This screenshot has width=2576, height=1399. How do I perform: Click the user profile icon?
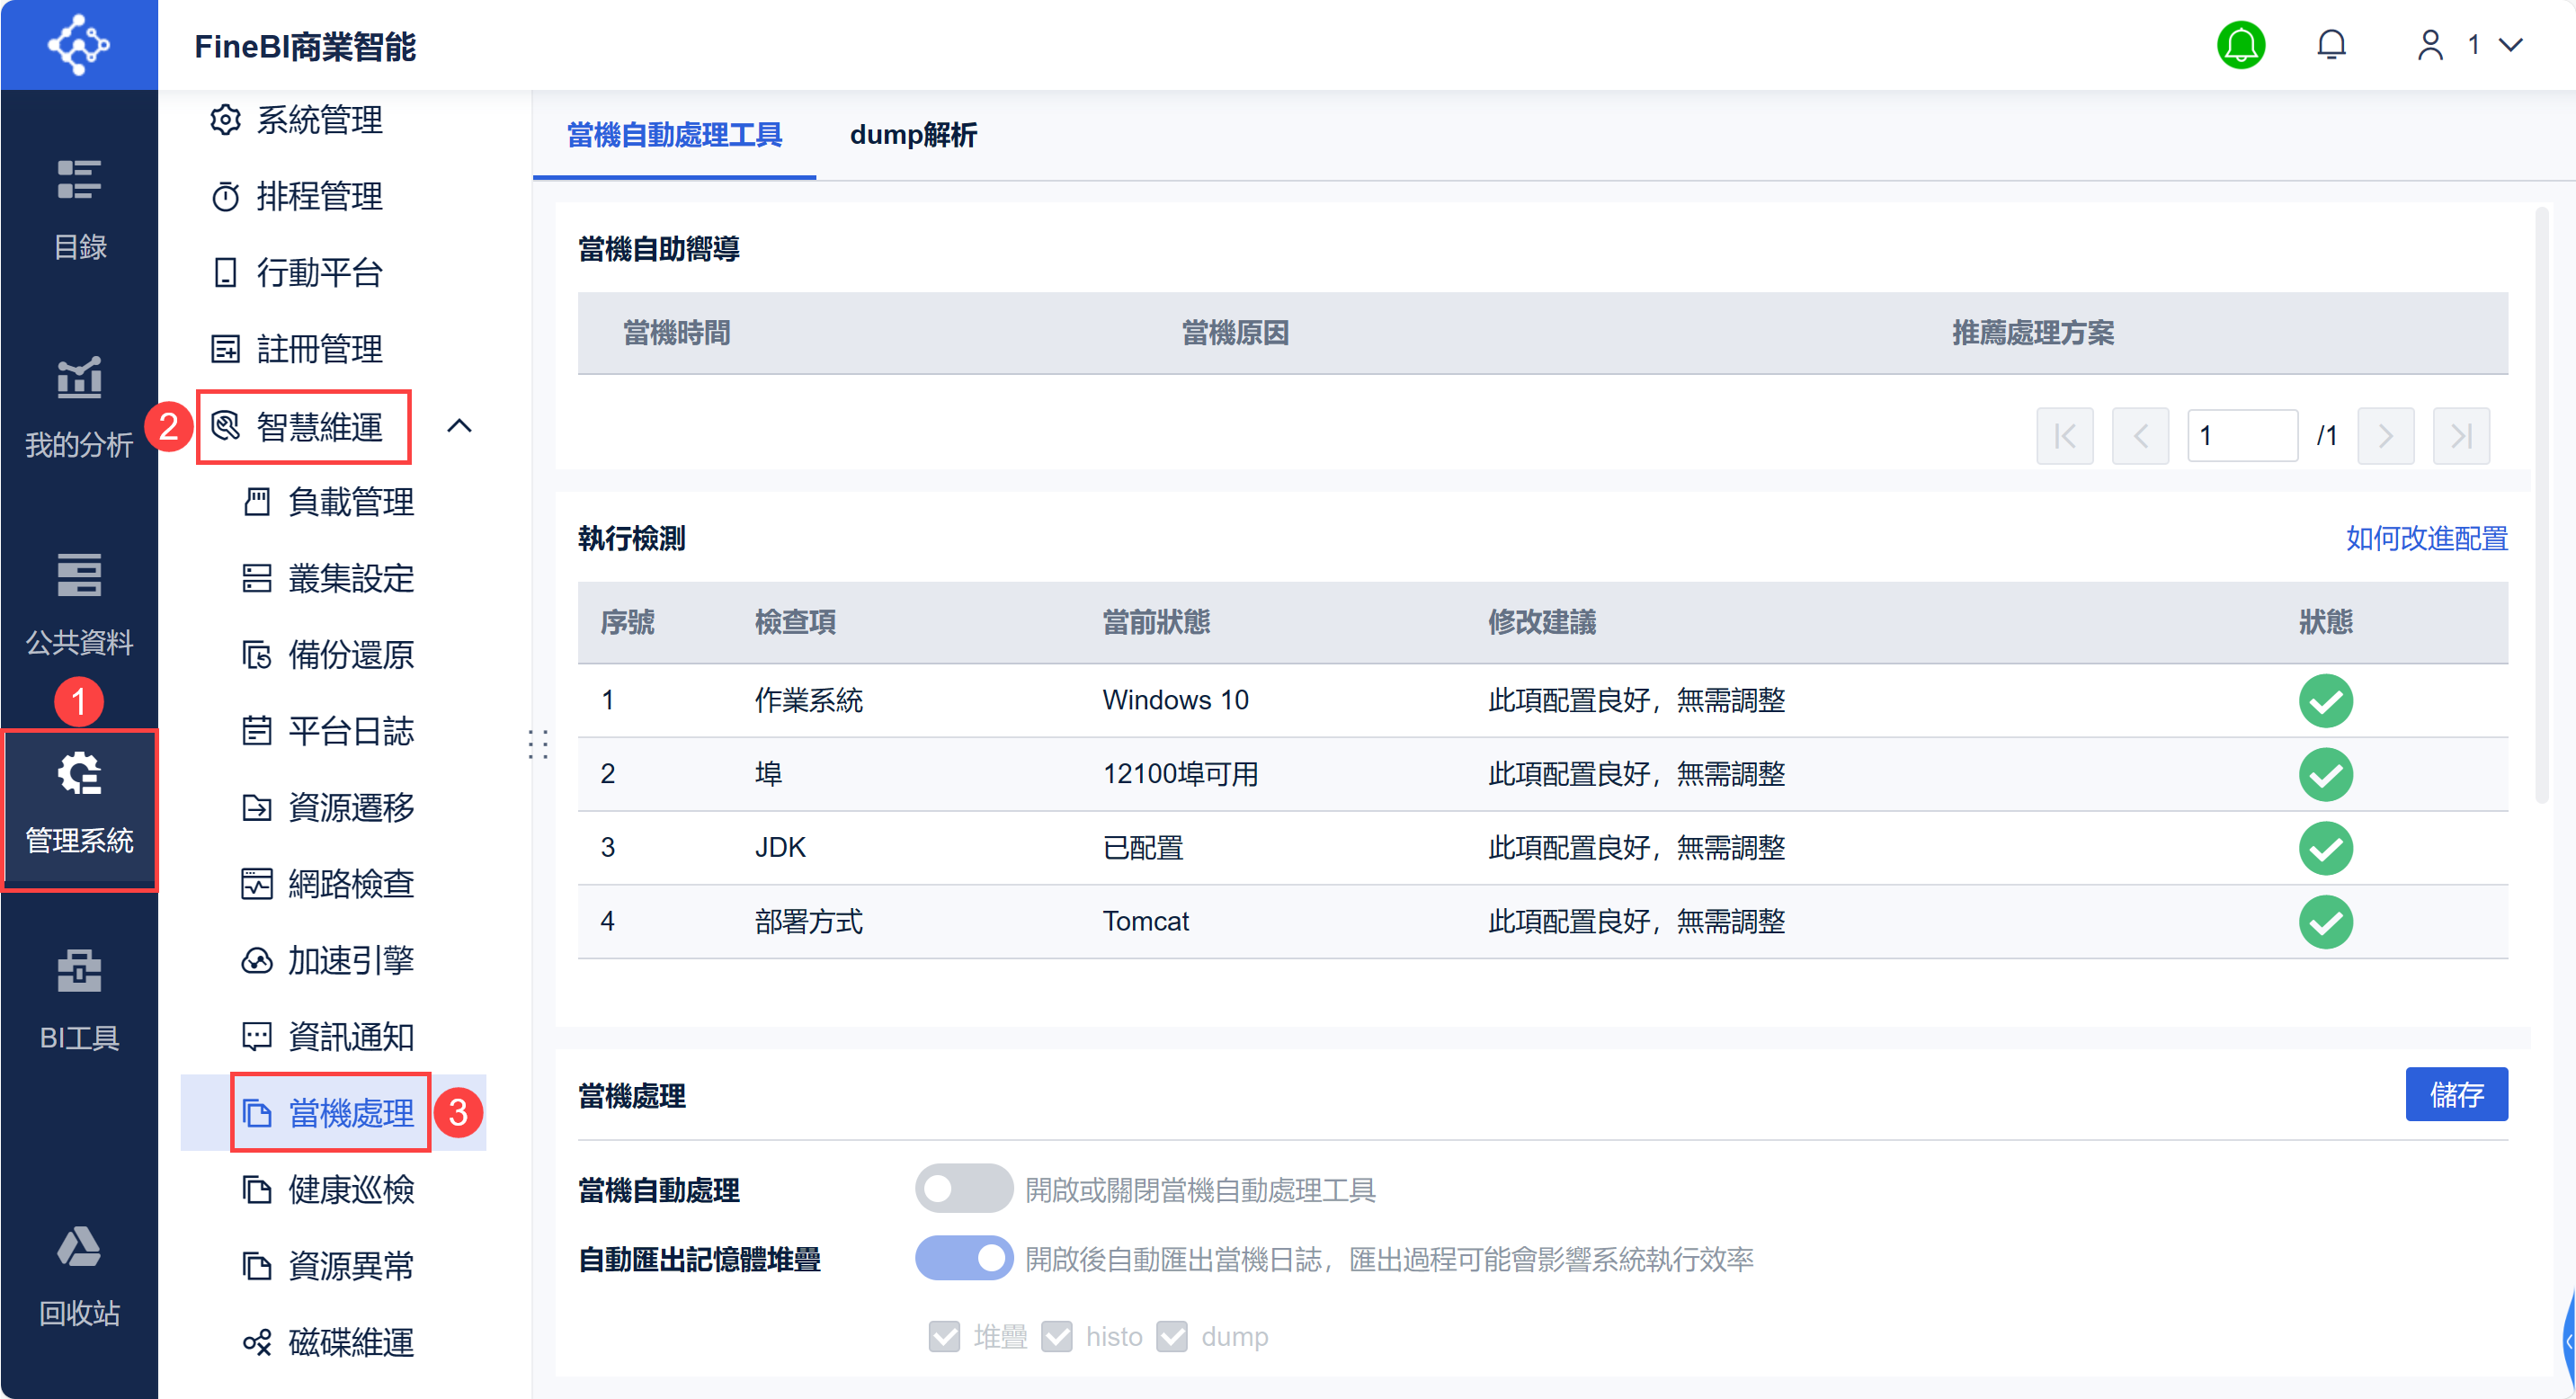click(x=2430, y=45)
